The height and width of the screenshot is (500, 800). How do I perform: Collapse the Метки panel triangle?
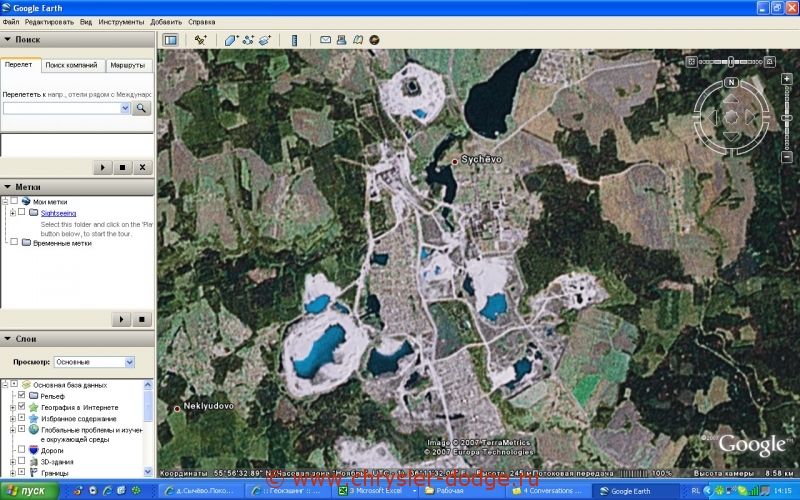point(7,187)
